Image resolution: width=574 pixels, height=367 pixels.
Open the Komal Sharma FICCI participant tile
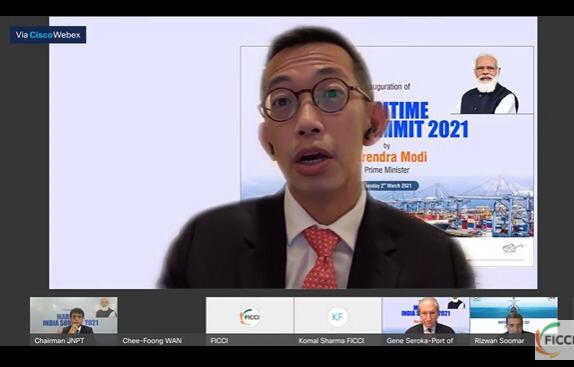coord(338,321)
